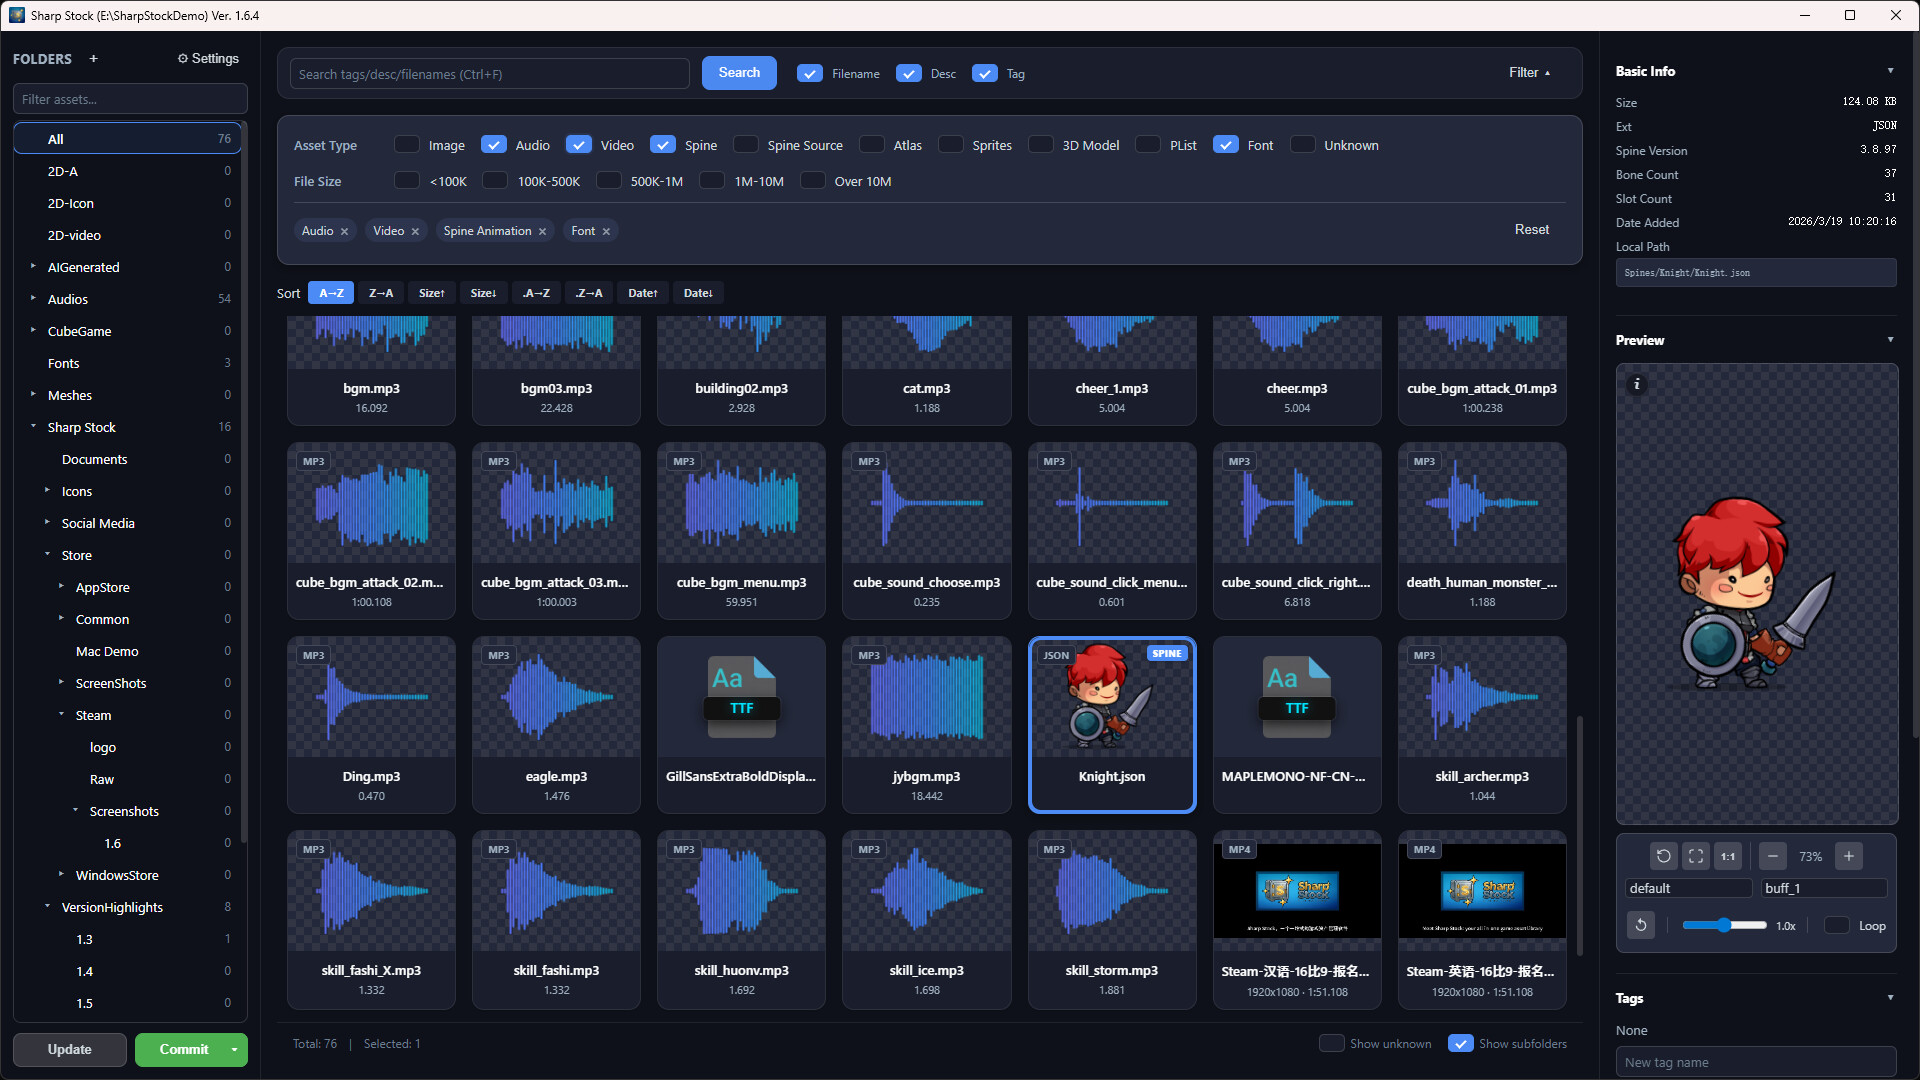Restart the animation playback icon

pyautogui.click(x=1641, y=926)
